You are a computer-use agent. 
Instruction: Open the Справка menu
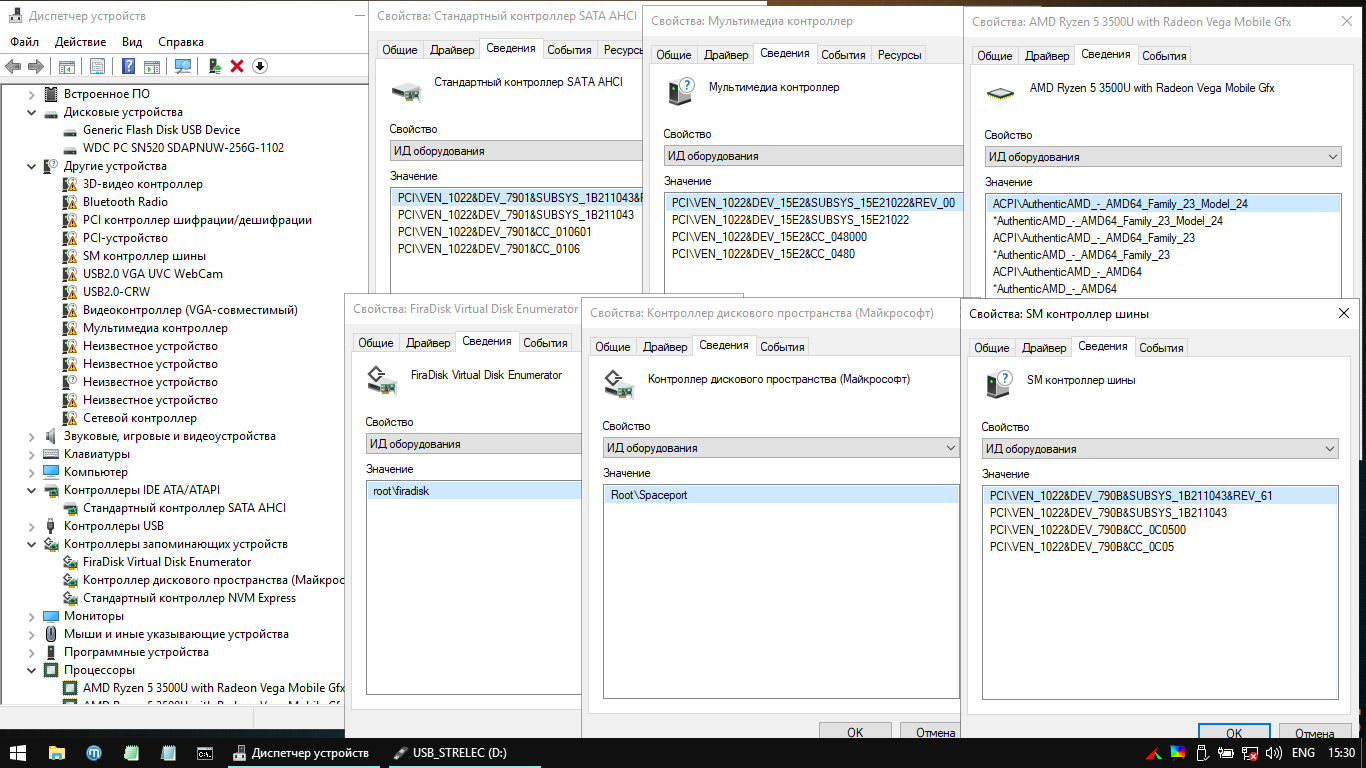(181, 42)
